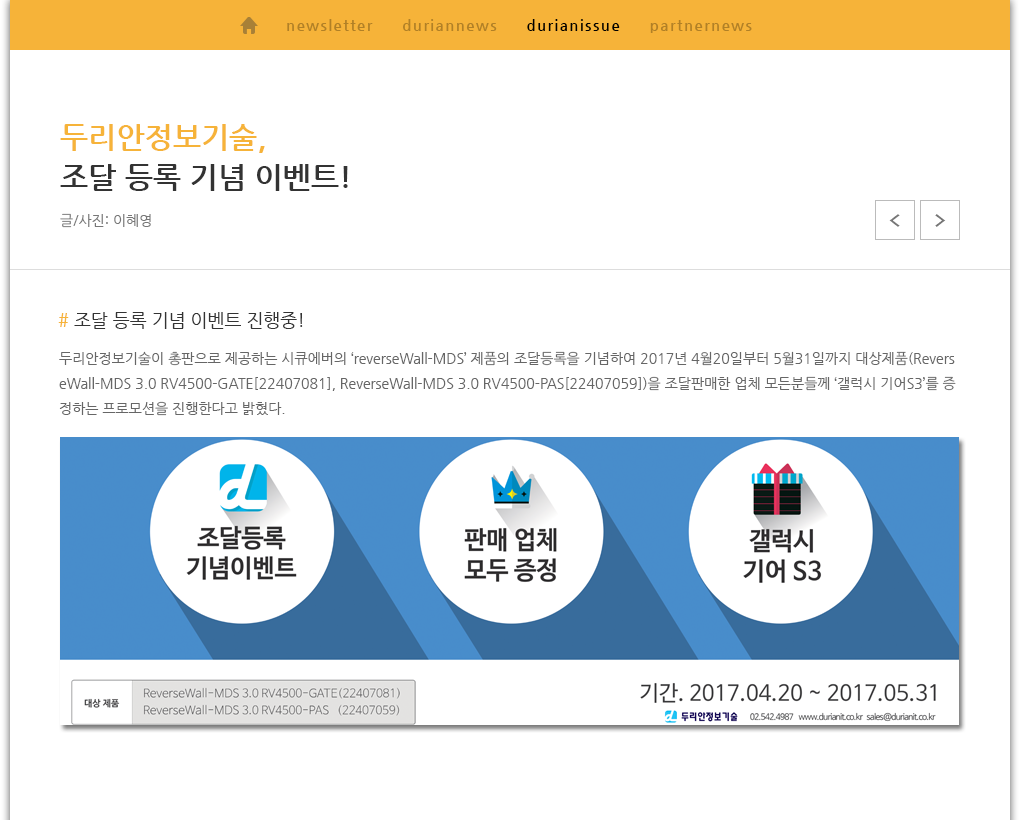Click the headline '조달 등록 기념 이벤트!'
This screenshot has width=1020, height=820.
click(205, 177)
